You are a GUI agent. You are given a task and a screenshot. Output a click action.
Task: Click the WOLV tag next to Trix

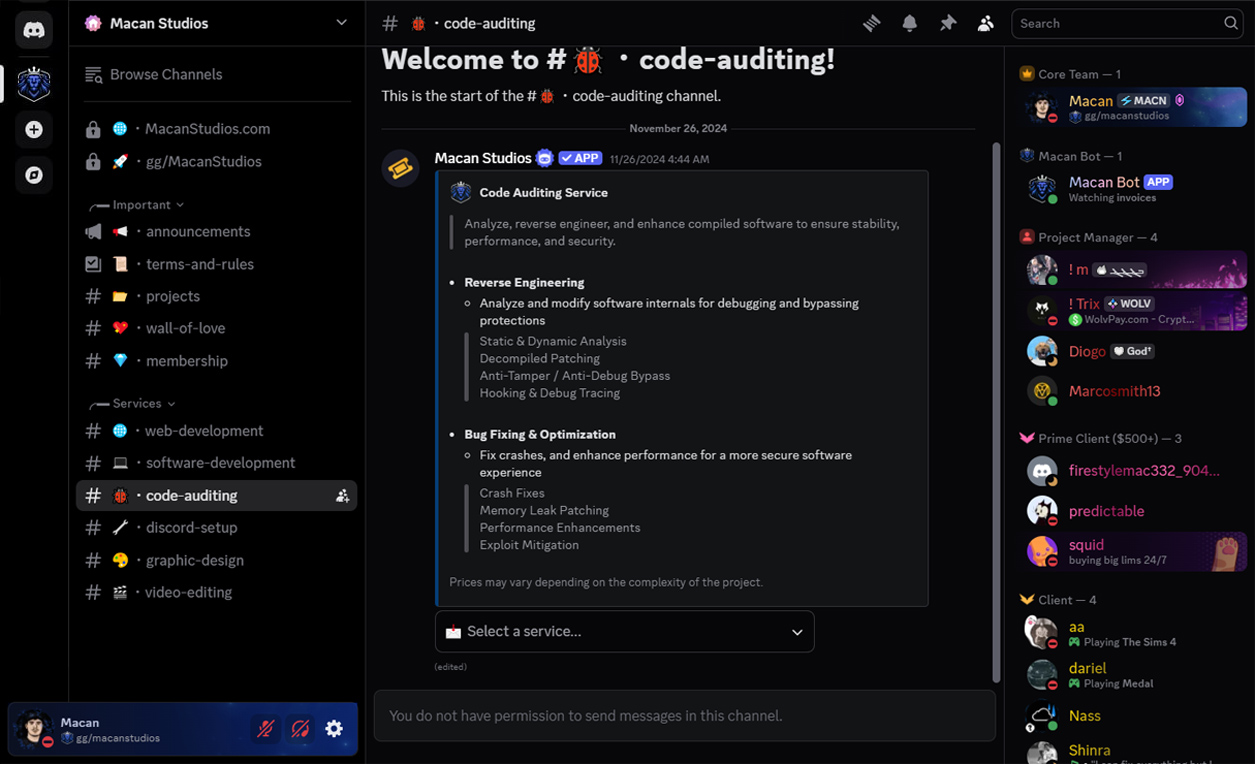click(x=1130, y=304)
